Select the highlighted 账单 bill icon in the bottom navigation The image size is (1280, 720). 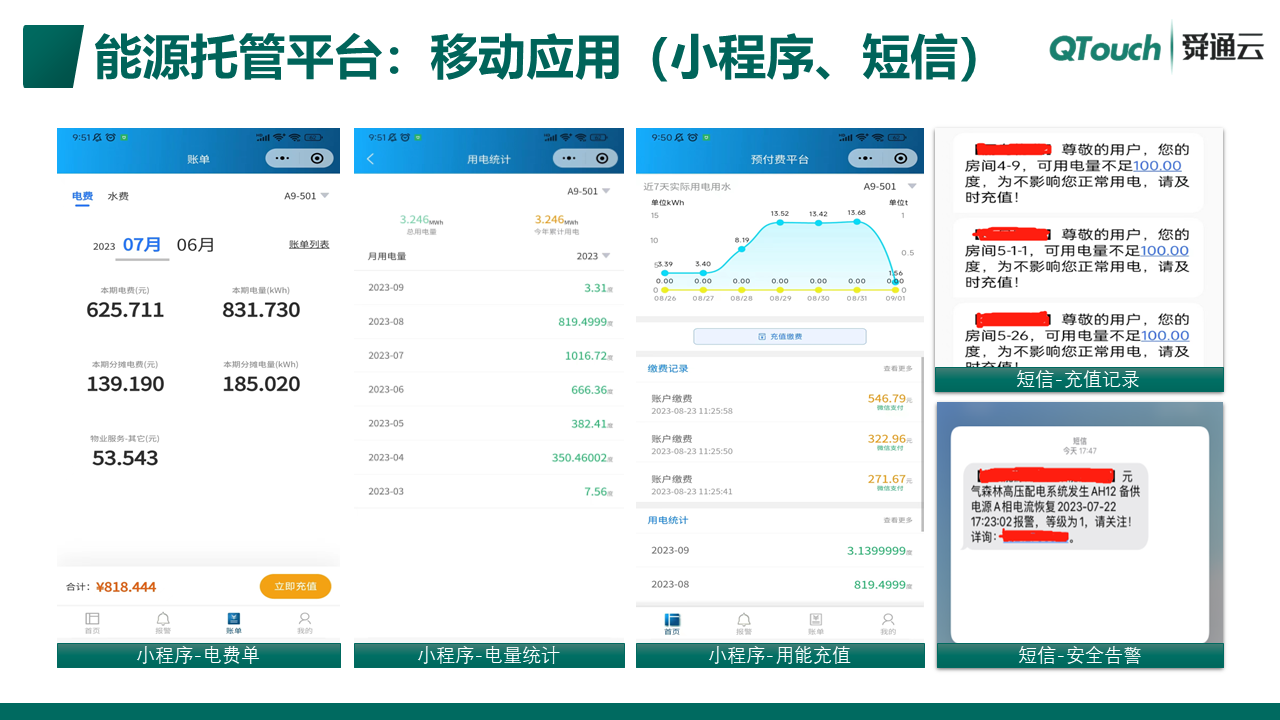pyautogui.click(x=233, y=622)
